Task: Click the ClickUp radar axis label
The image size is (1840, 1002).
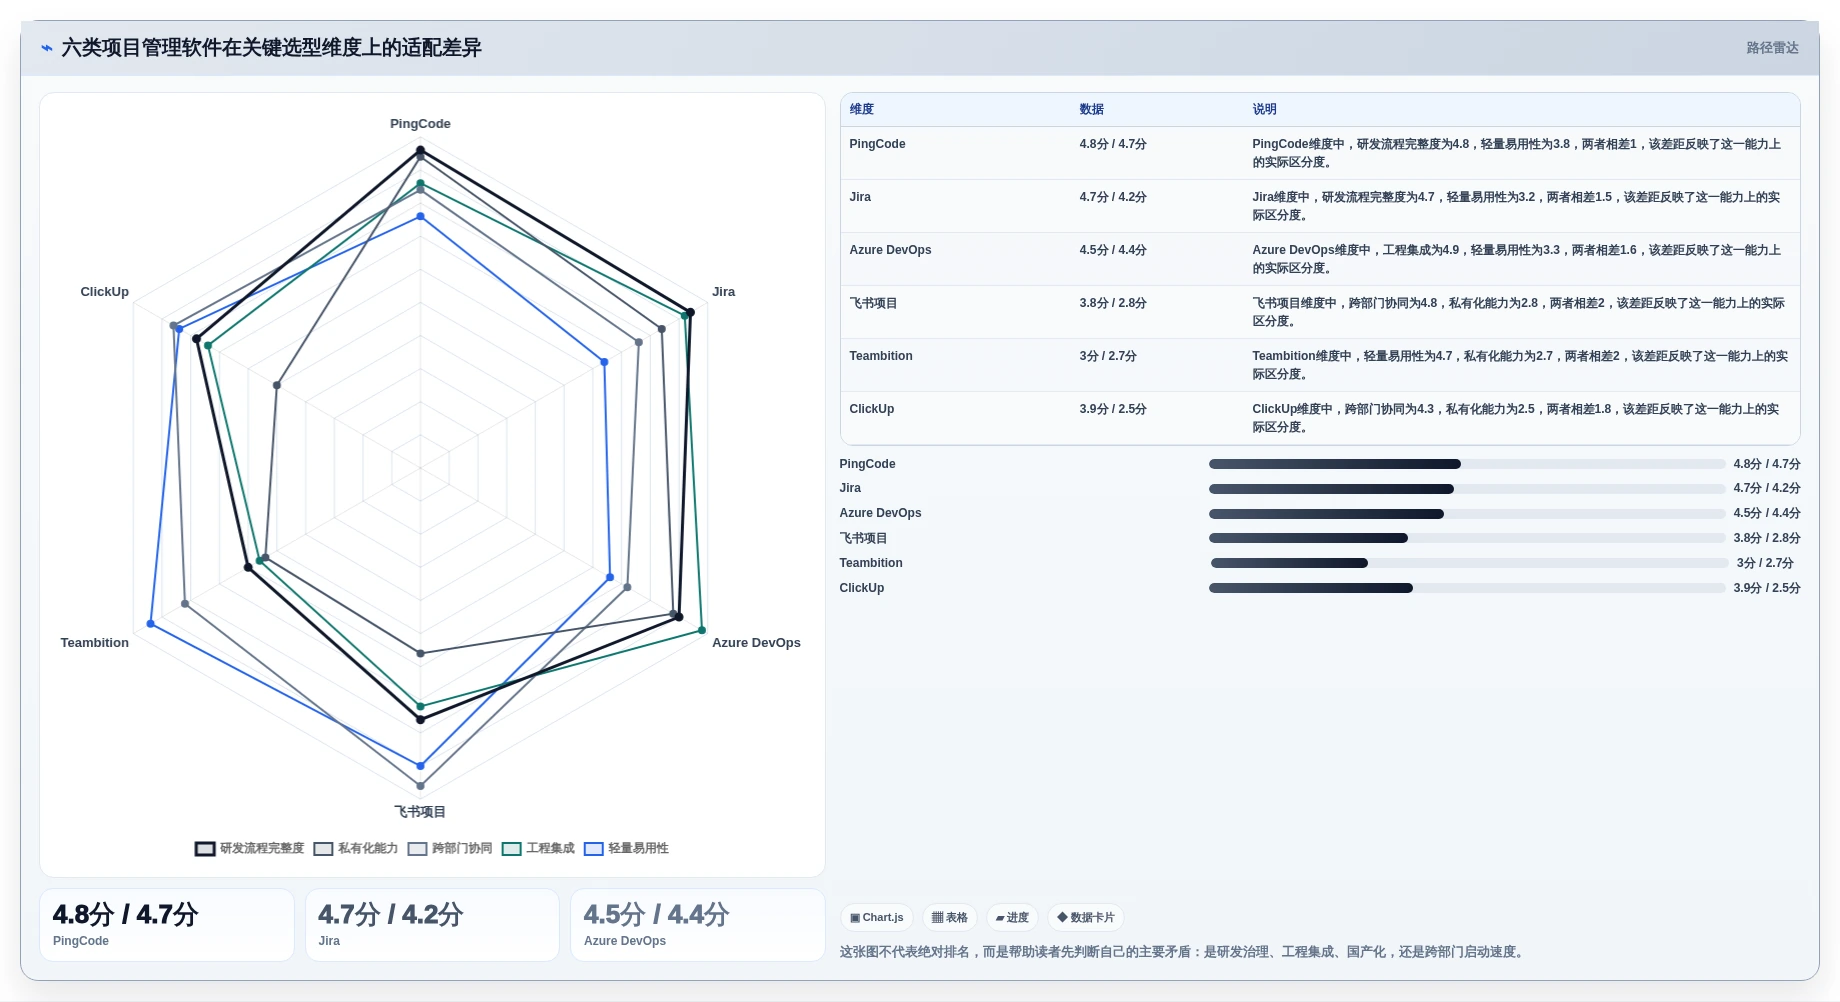Action: [x=105, y=292]
